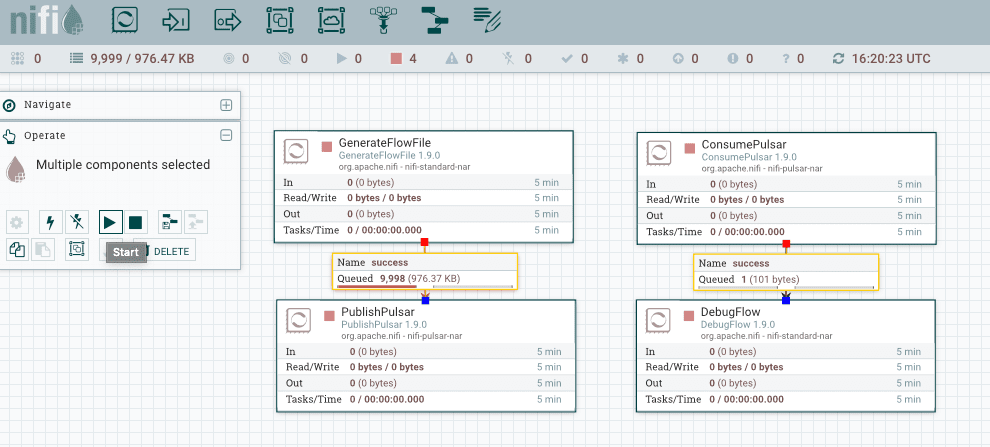Click the DebugFlow processor icon

tap(658, 321)
